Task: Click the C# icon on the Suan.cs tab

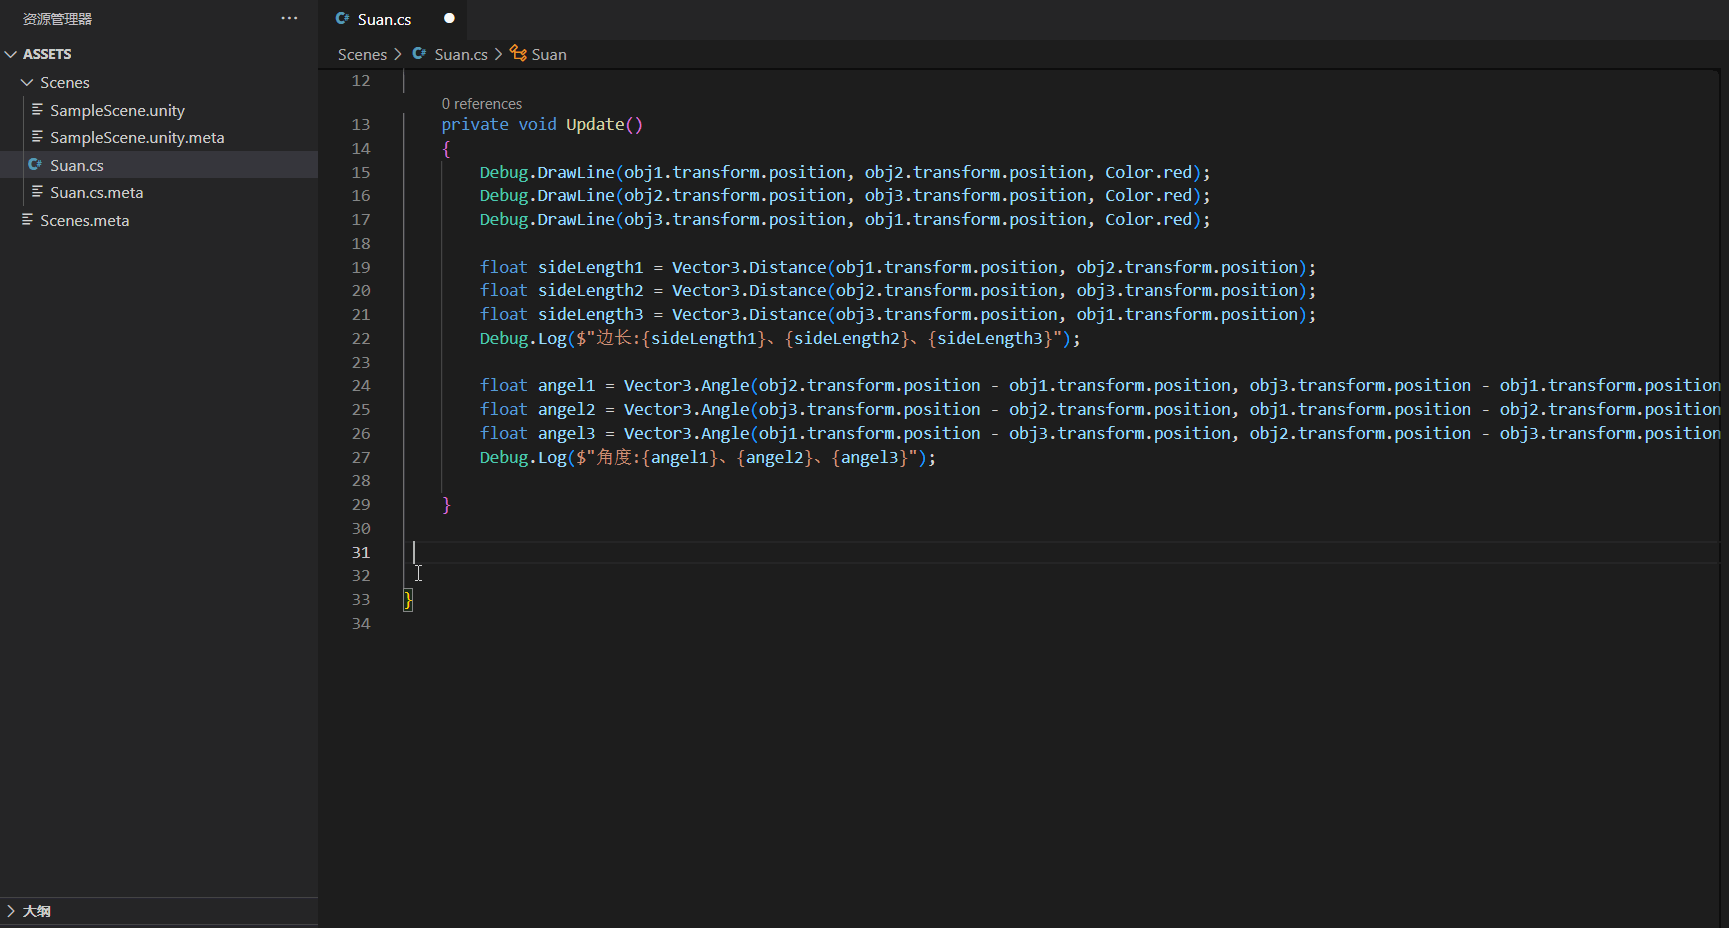Action: tap(343, 18)
